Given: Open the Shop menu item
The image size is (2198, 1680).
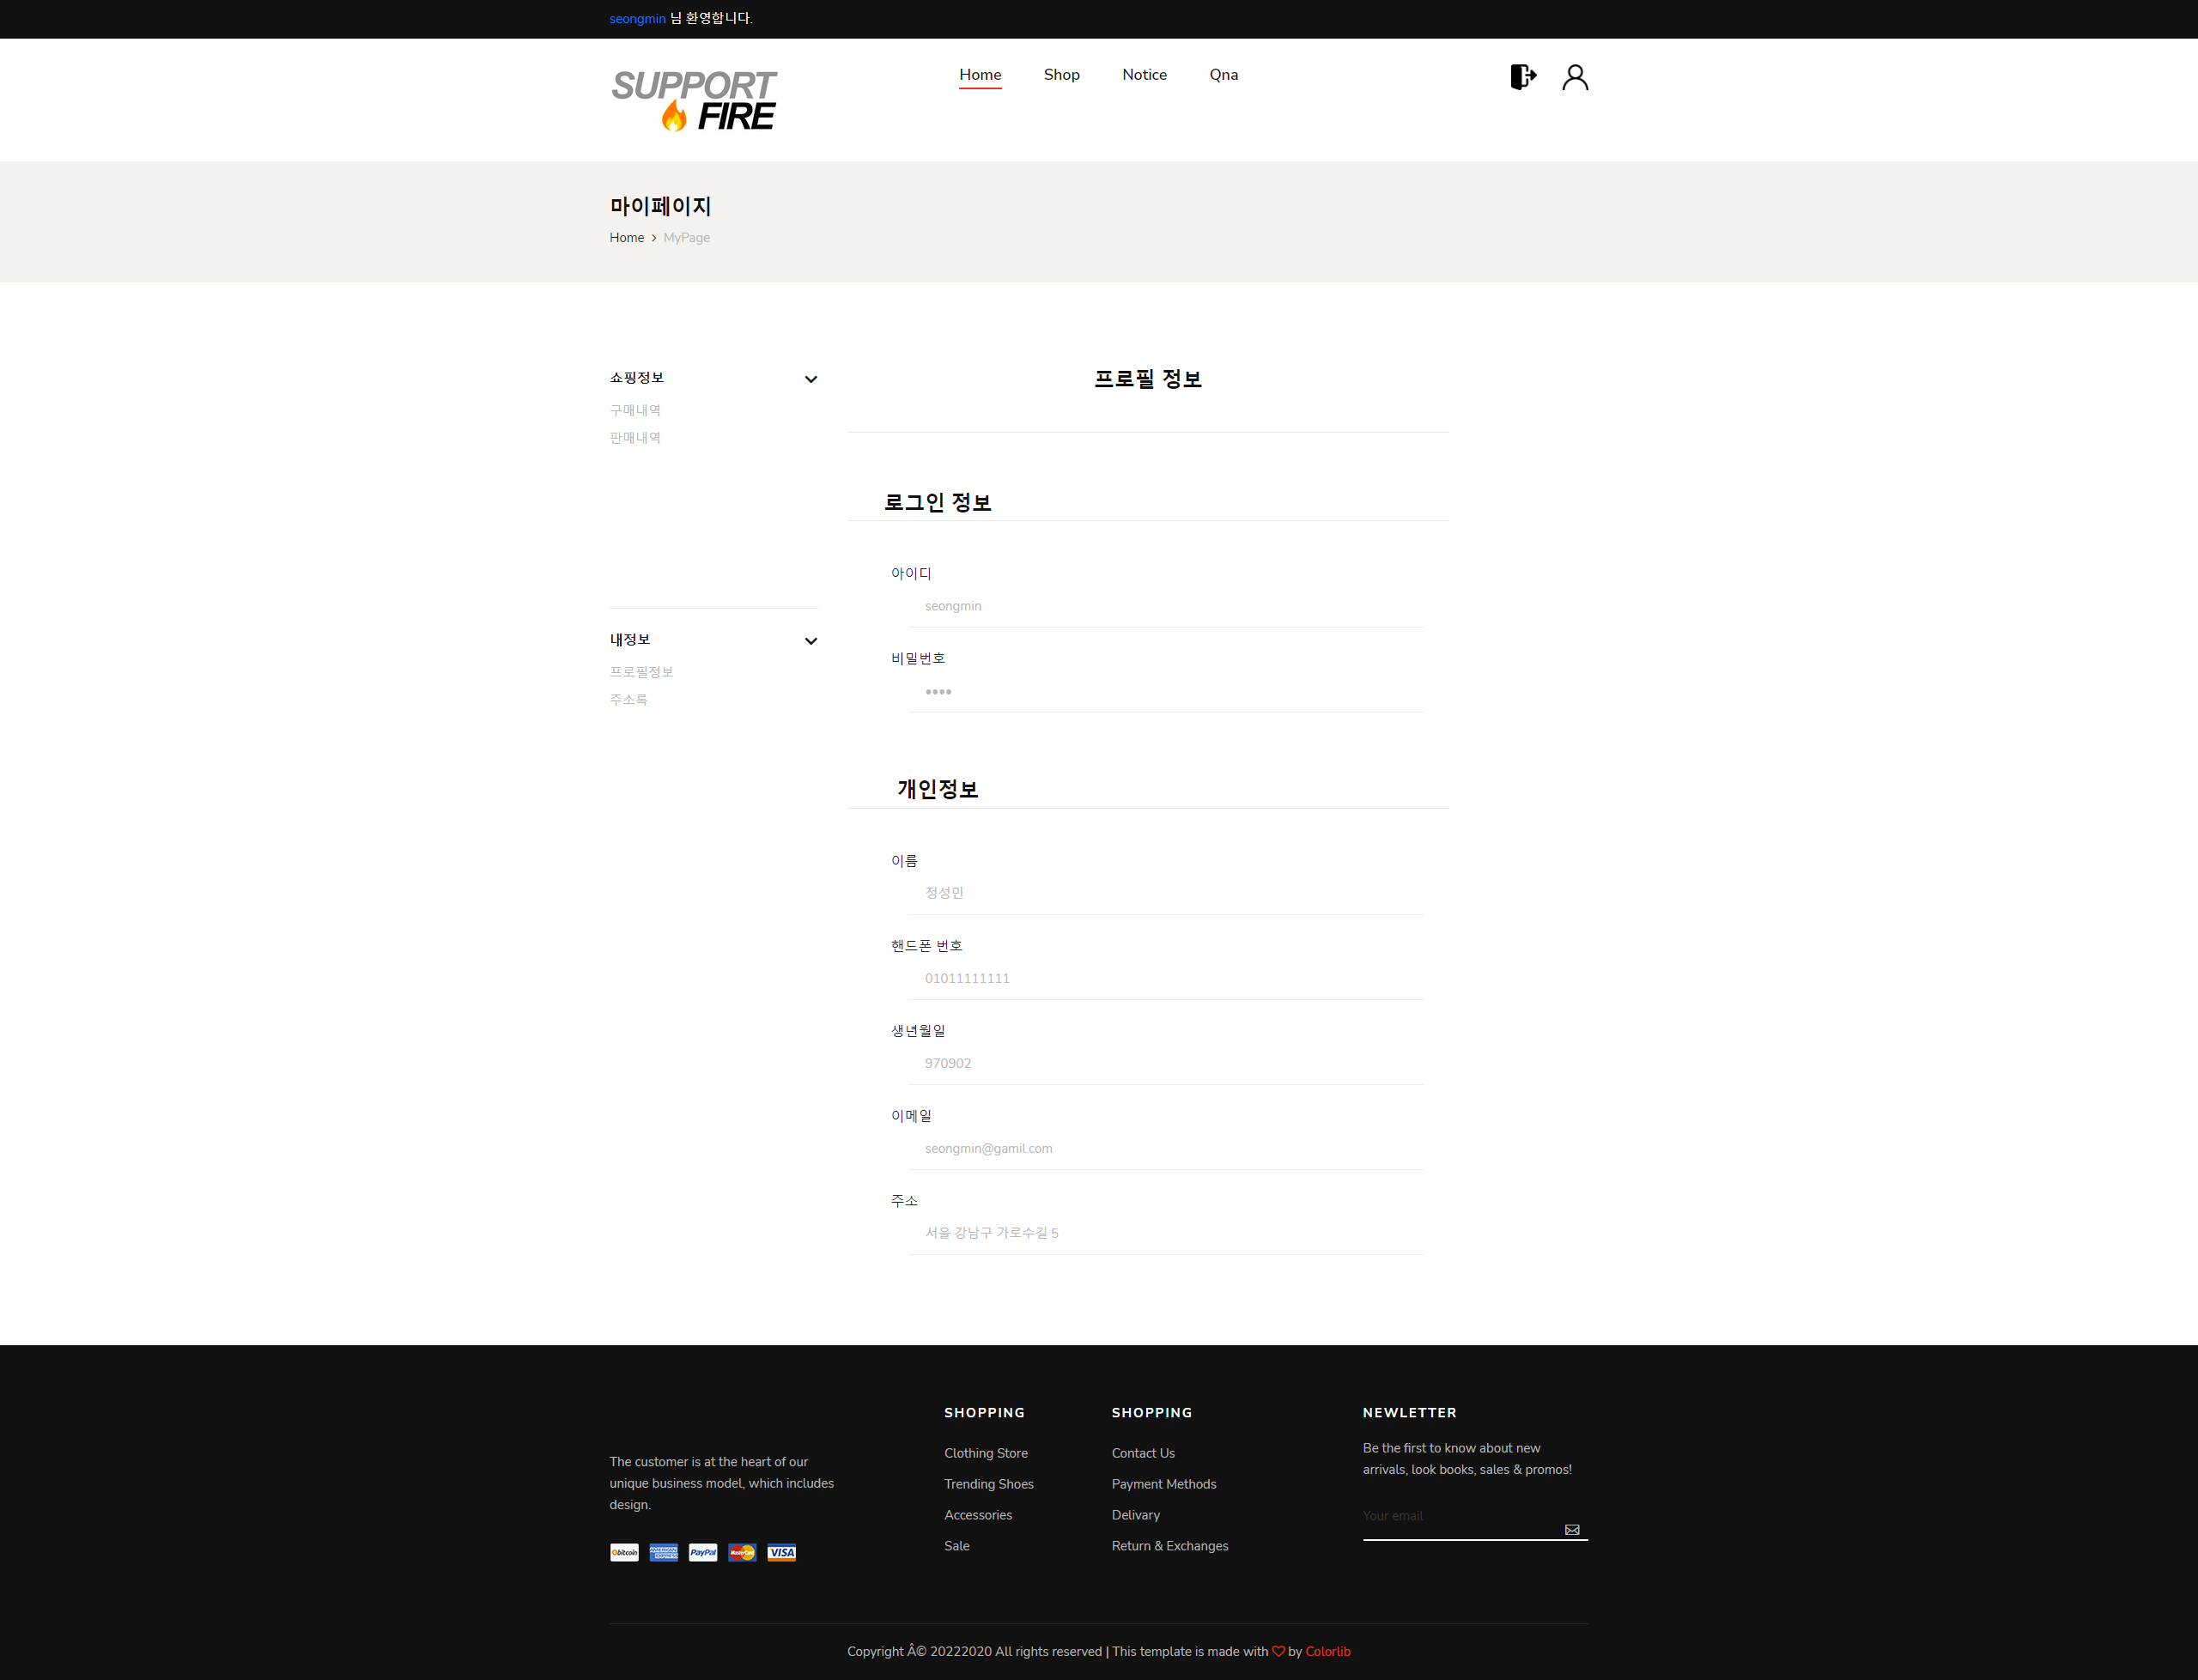Looking at the screenshot, I should [x=1061, y=74].
